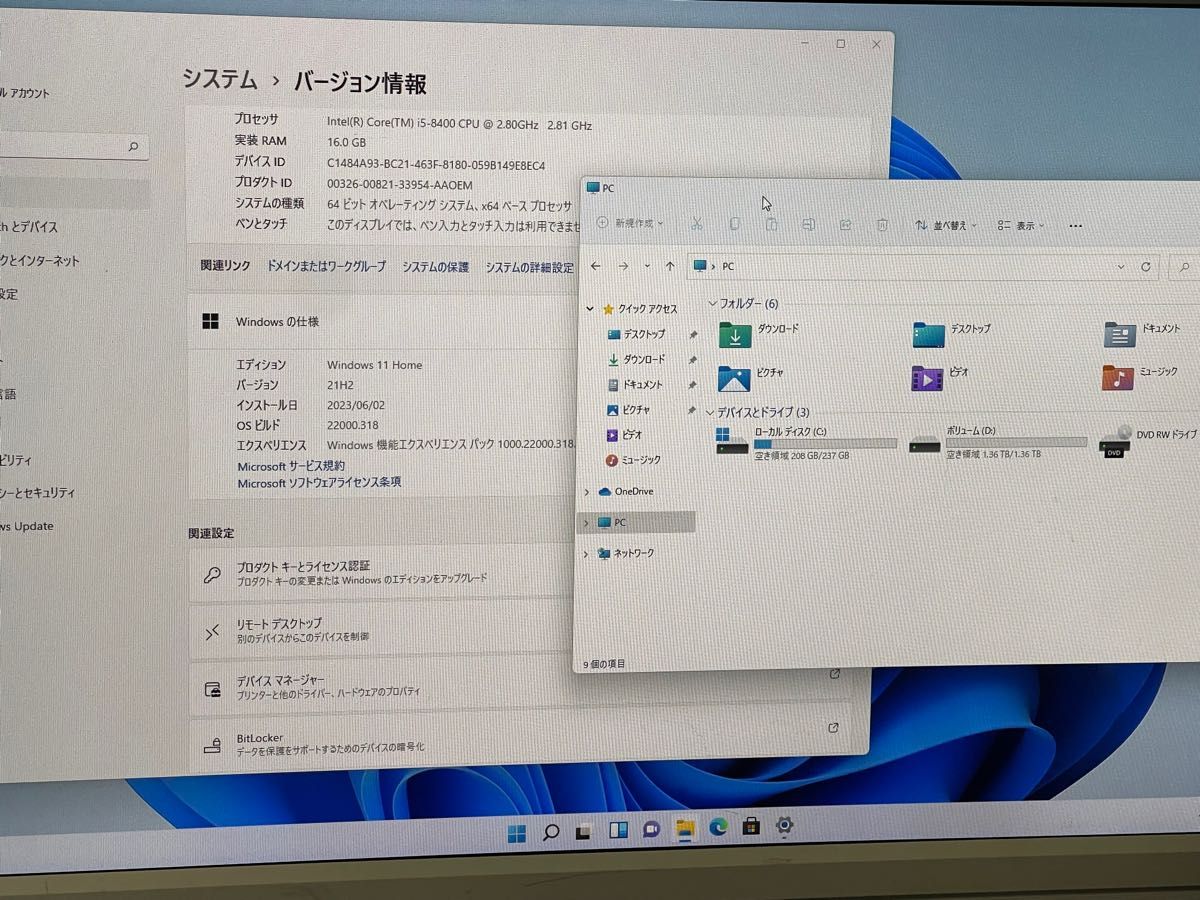Image resolution: width=1200 pixels, height=900 pixels.
Task: Select ローカル ディスク (C:) drive
Action: tap(807, 442)
